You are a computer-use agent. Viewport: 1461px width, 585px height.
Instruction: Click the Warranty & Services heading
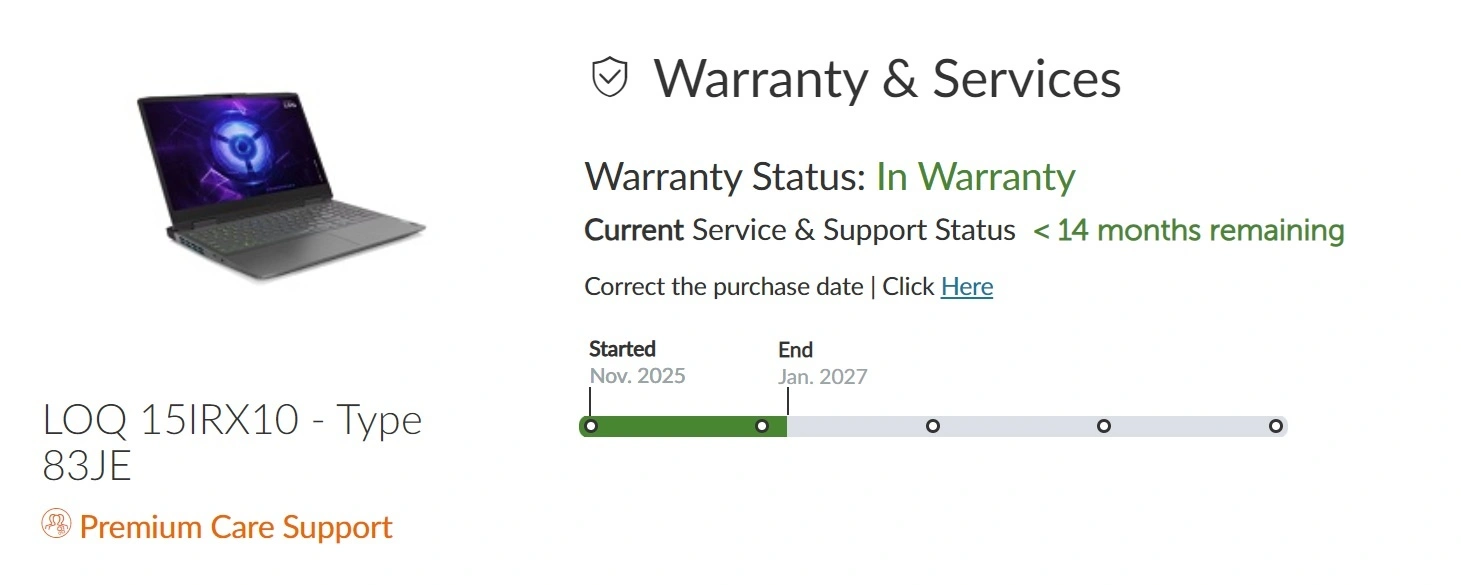coord(887,78)
